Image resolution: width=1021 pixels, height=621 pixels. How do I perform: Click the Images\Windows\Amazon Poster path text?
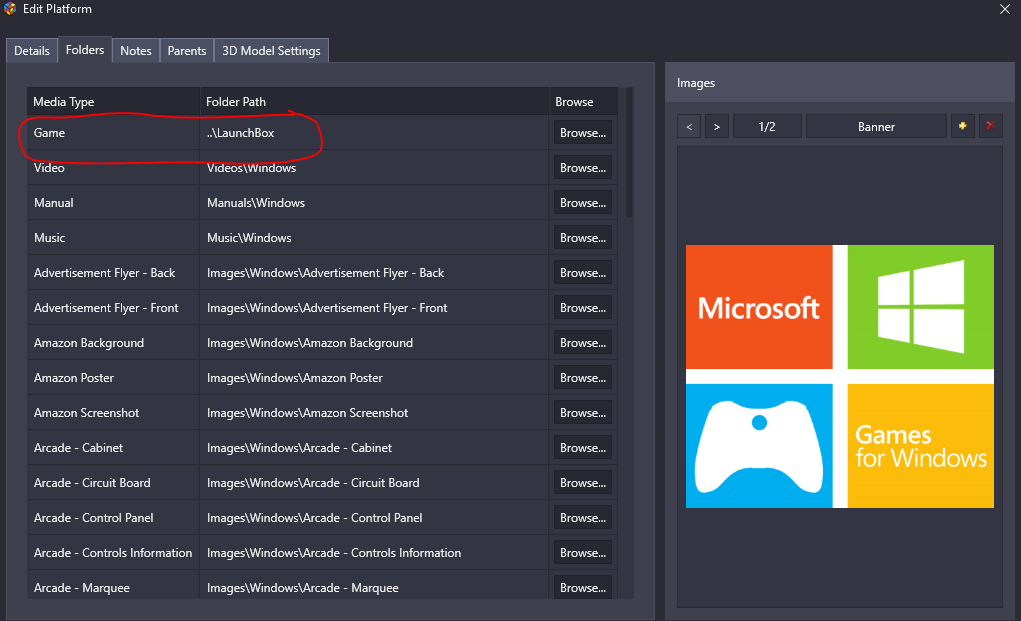pyautogui.click(x=295, y=378)
